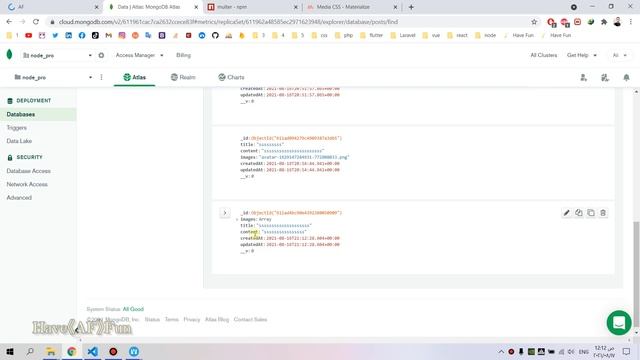Open Database Access in the sidebar
The image size is (640, 360).
[29, 171]
